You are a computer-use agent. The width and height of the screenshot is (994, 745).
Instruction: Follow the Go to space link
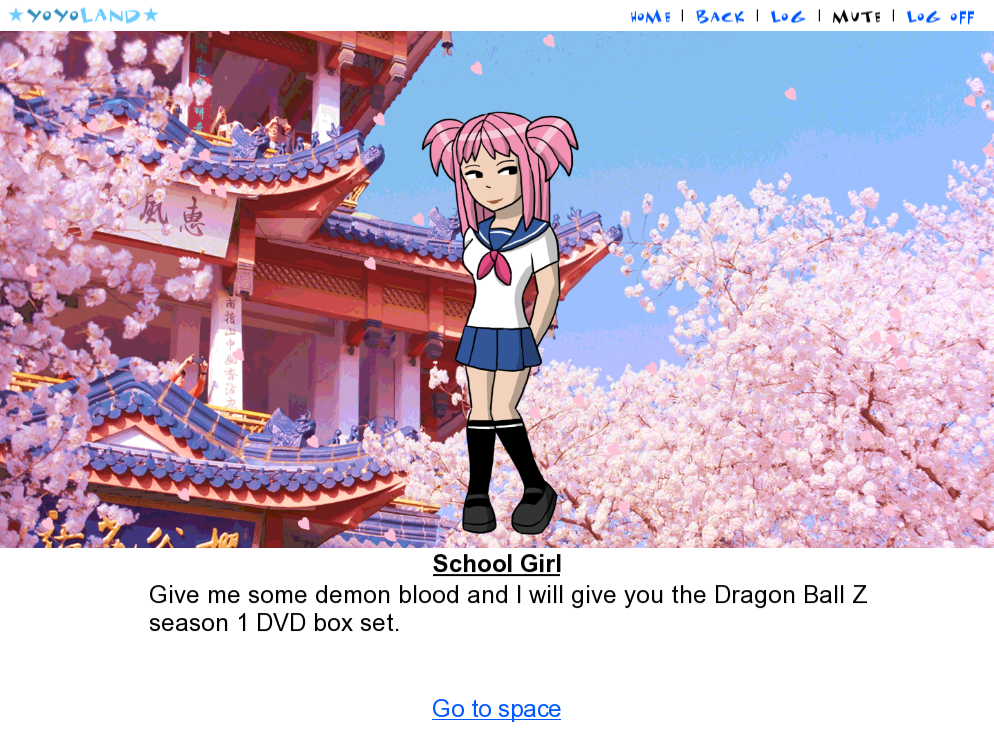496,708
